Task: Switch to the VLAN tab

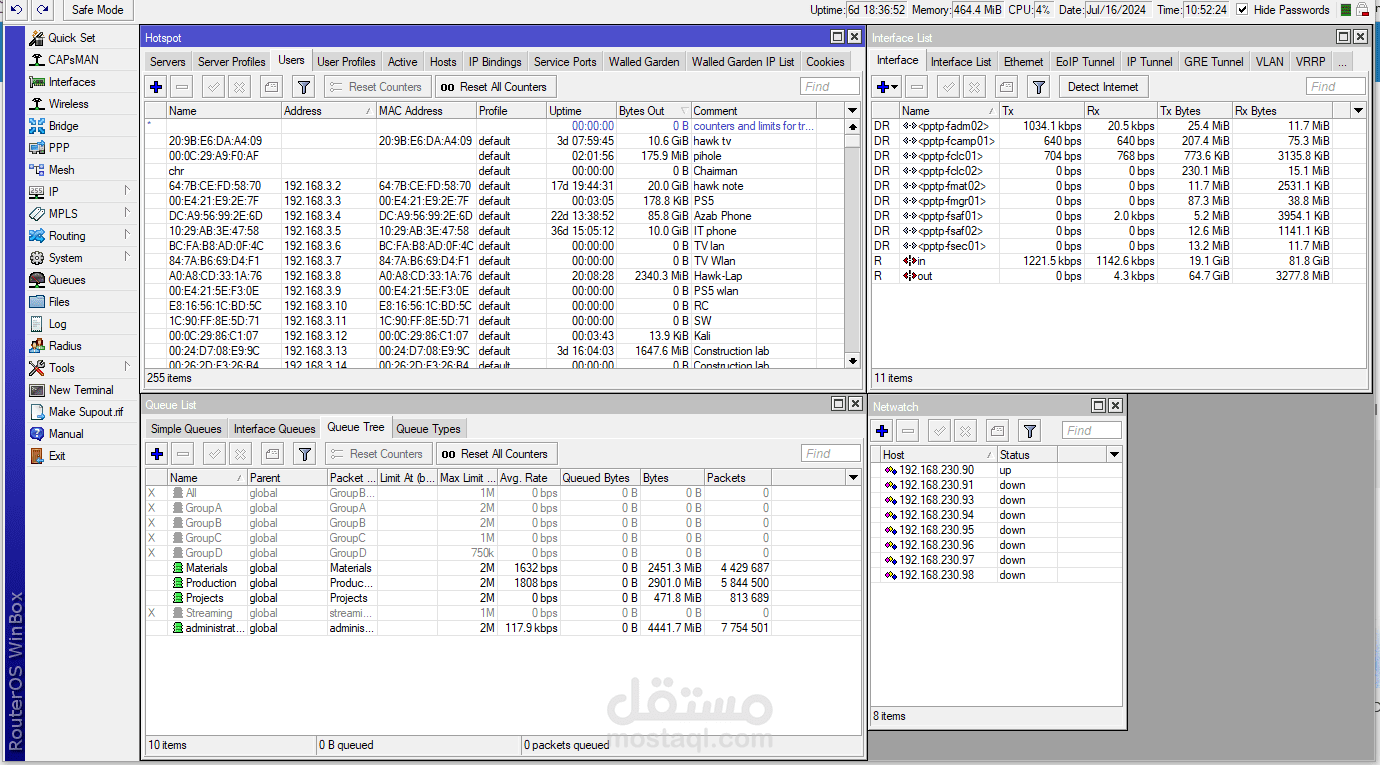Action: [1270, 61]
